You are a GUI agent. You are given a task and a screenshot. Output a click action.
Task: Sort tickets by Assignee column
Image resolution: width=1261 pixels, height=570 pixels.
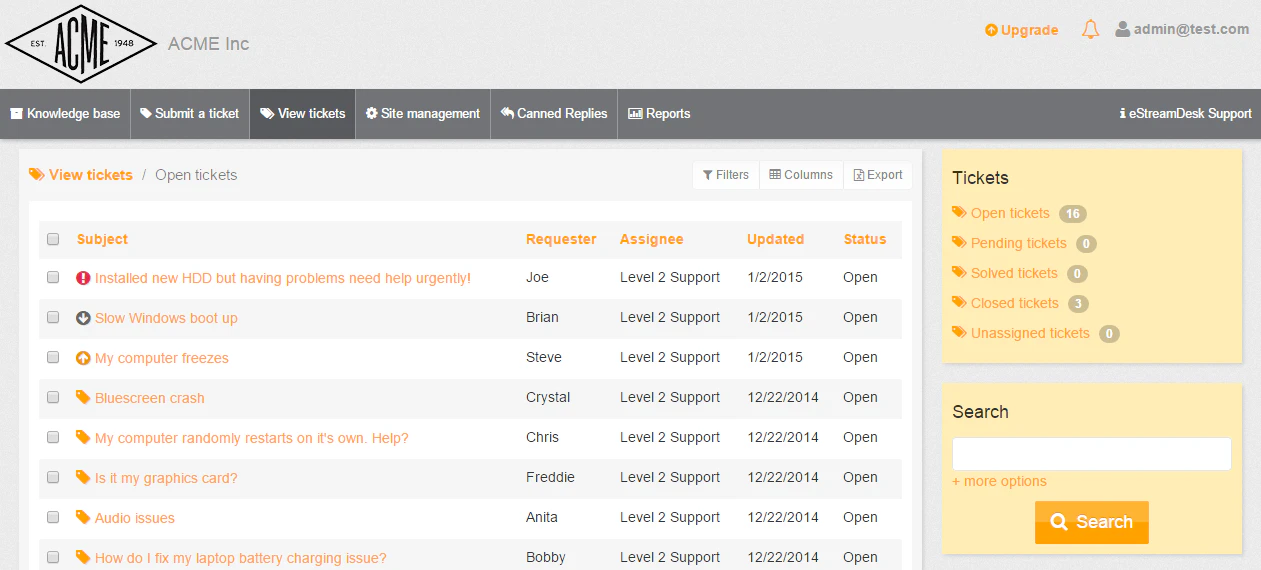click(652, 239)
